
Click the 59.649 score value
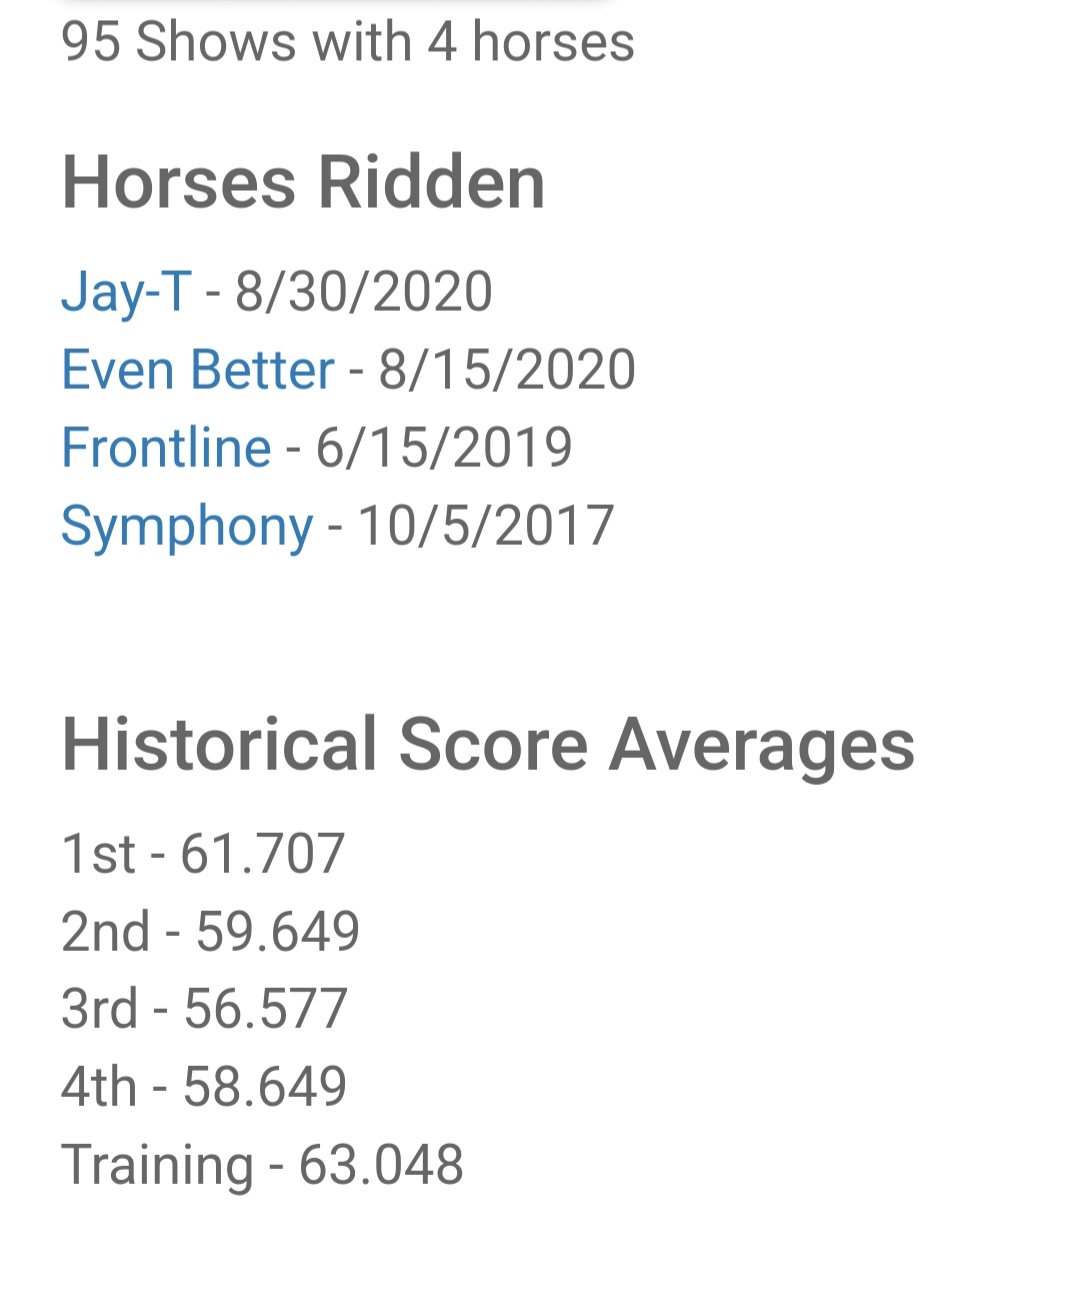point(278,932)
